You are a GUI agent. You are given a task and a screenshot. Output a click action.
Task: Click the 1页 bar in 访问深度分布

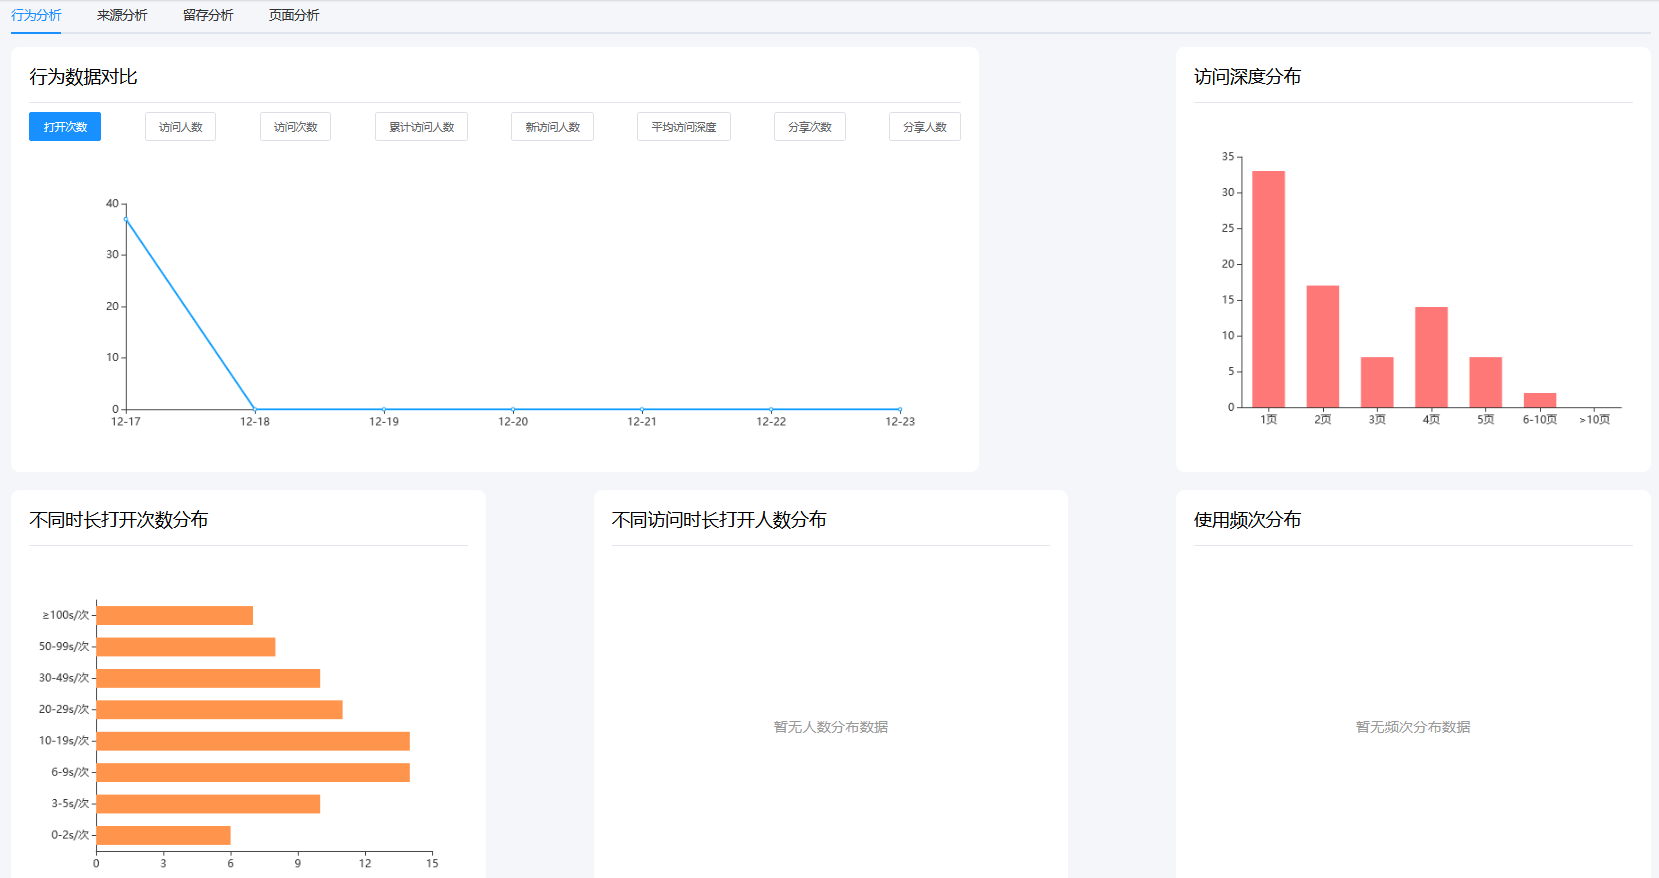point(1268,289)
